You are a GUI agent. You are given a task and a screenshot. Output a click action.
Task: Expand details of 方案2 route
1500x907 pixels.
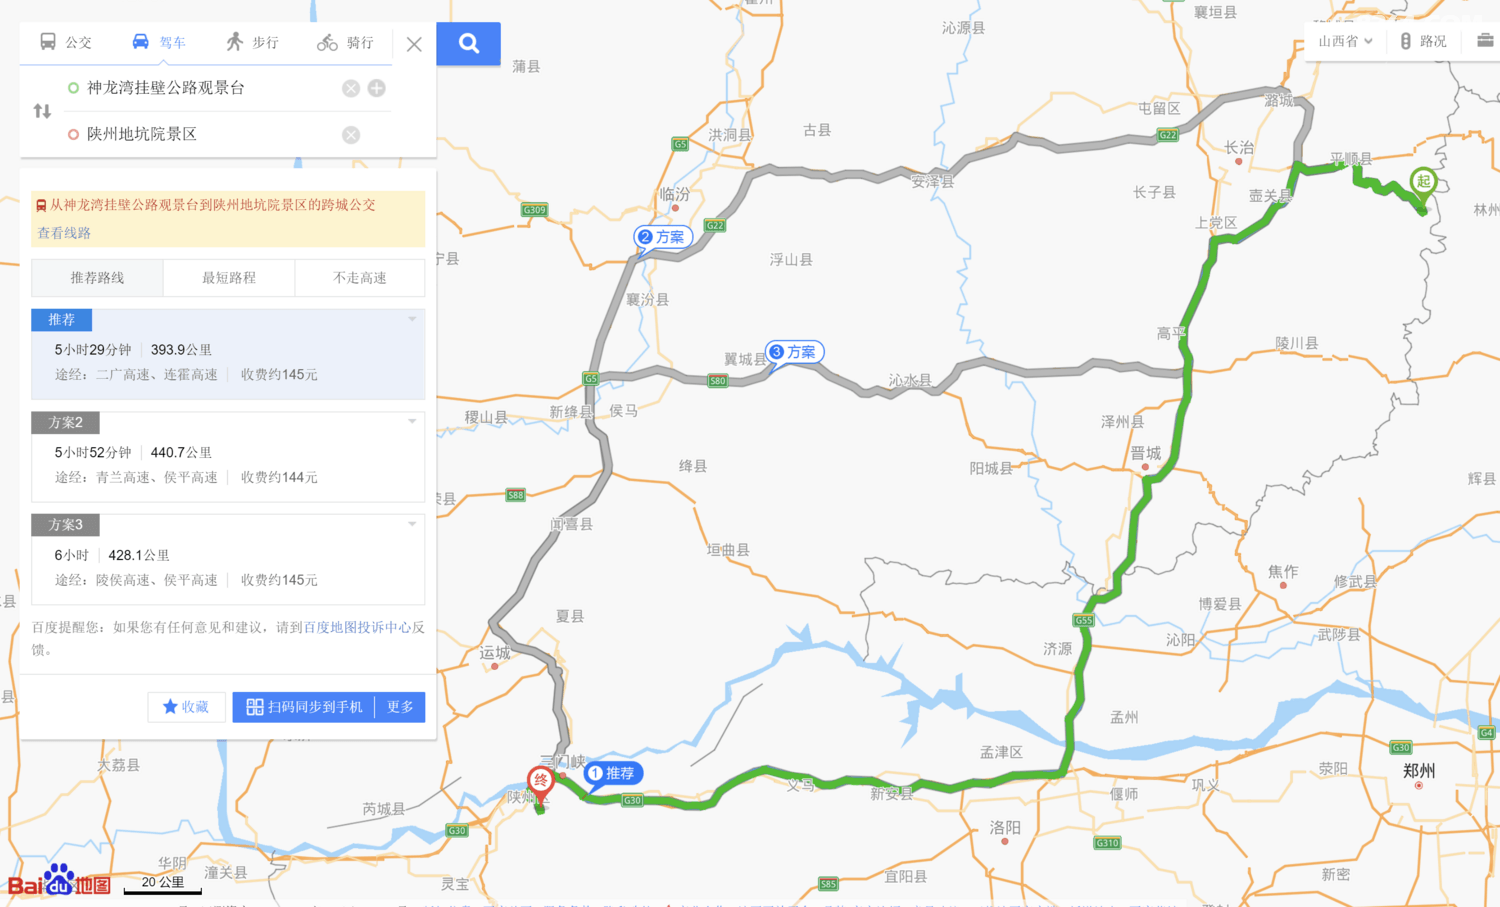pyautogui.click(x=412, y=422)
